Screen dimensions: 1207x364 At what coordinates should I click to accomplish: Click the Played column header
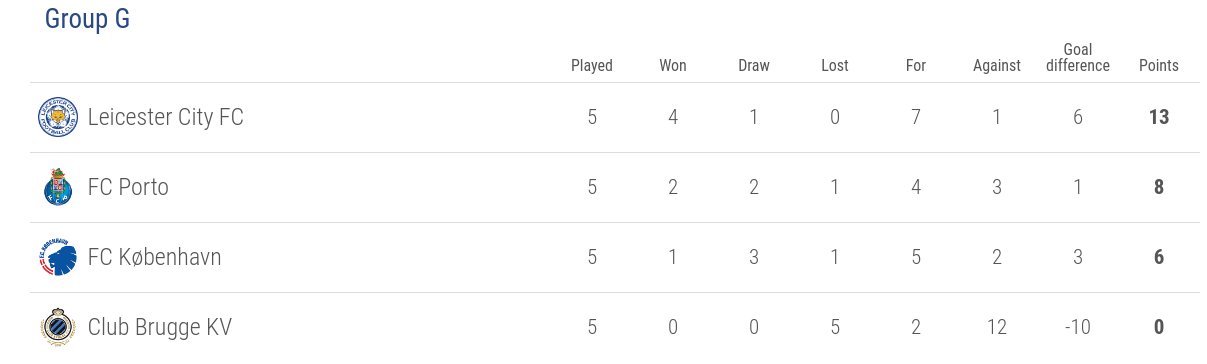pyautogui.click(x=592, y=66)
